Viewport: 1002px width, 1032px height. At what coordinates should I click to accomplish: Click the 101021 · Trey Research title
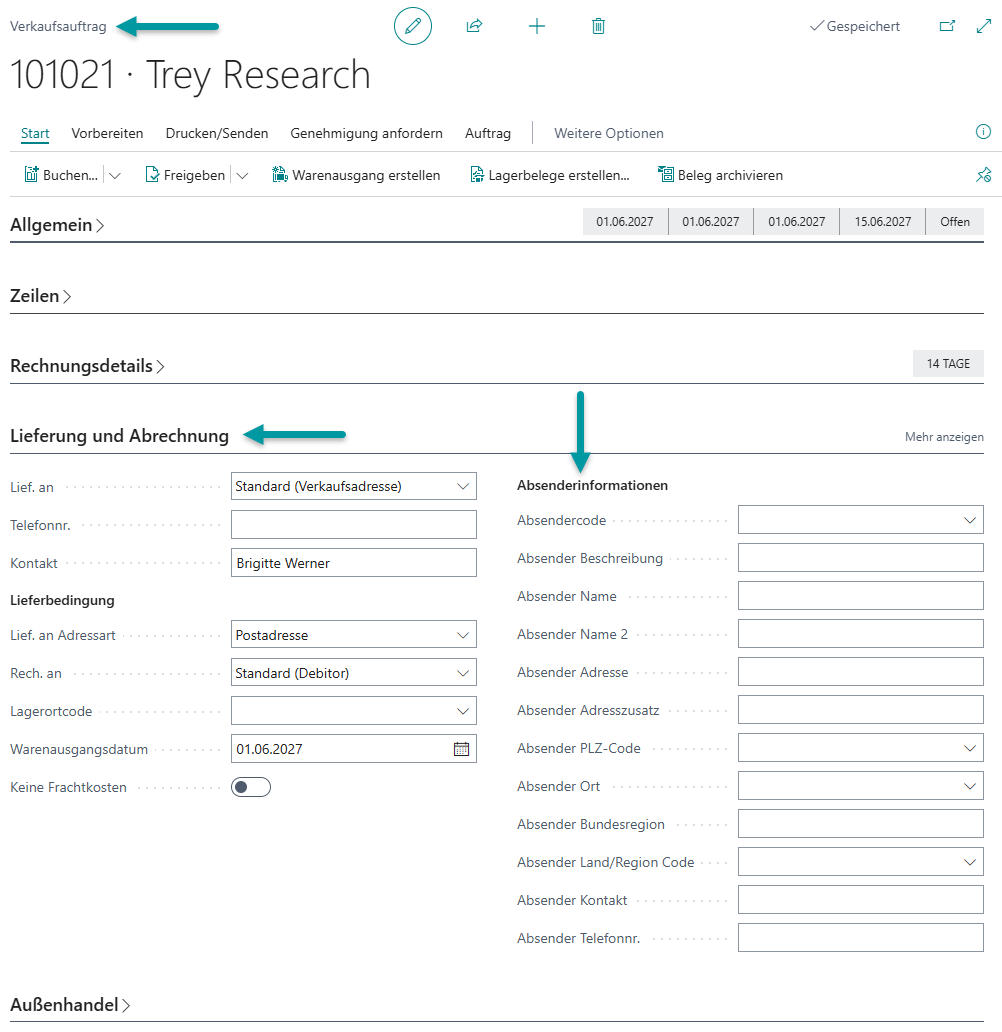click(x=190, y=74)
